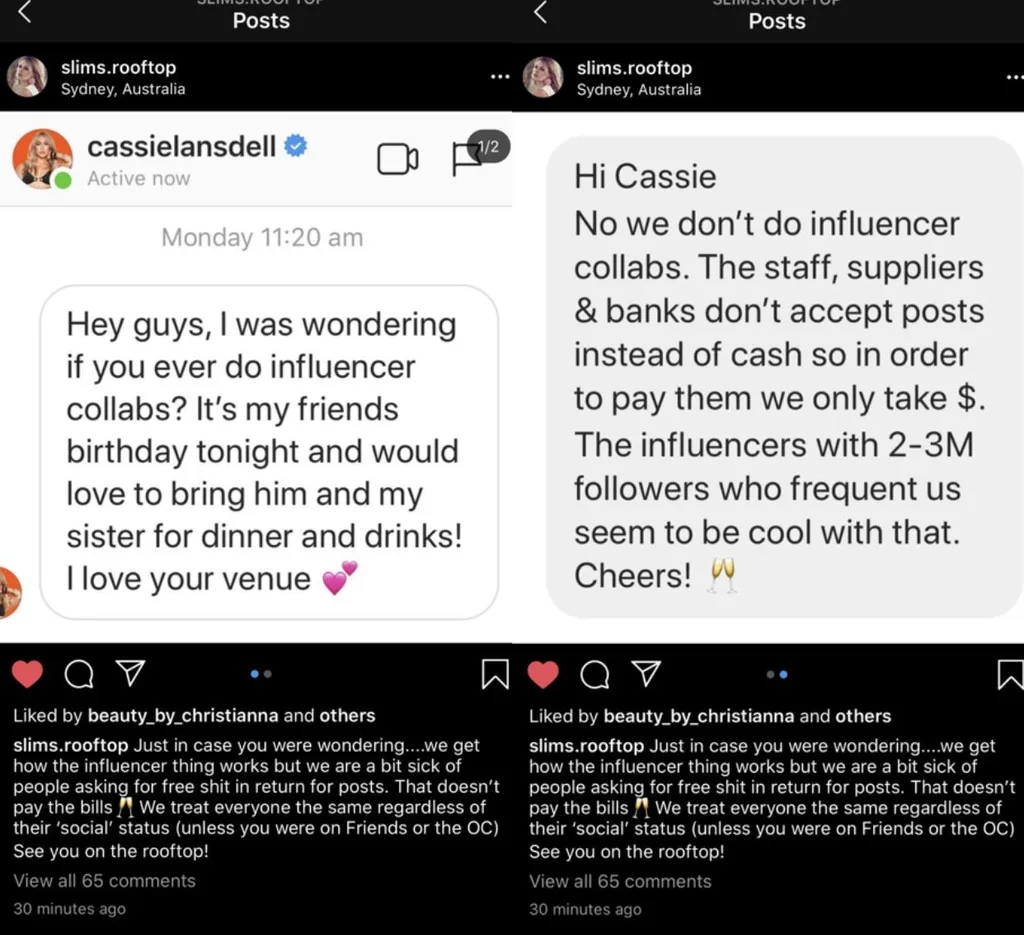This screenshot has width=1024, height=935.
Task: Open slims.rooftop username on right post
Action: (634, 68)
